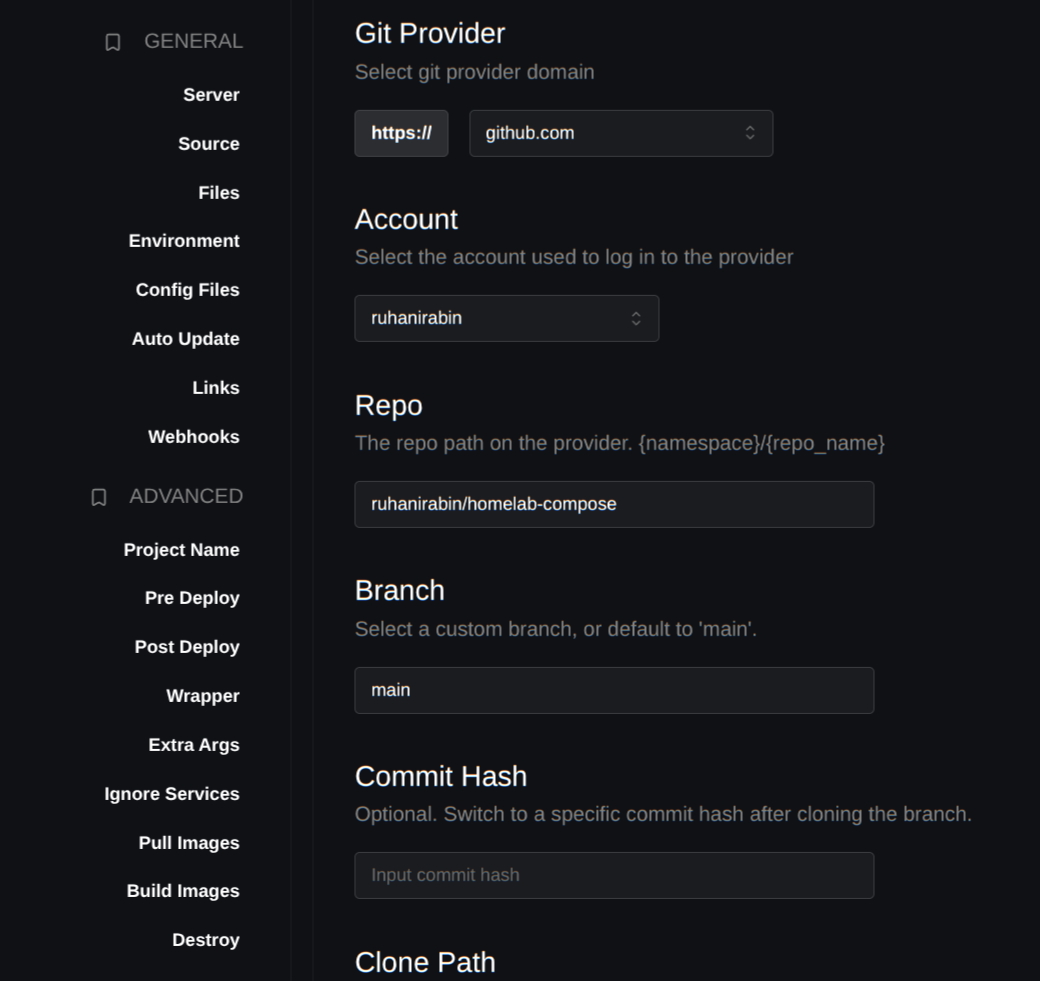
Task: Open the Ignore Services section
Action: point(172,794)
